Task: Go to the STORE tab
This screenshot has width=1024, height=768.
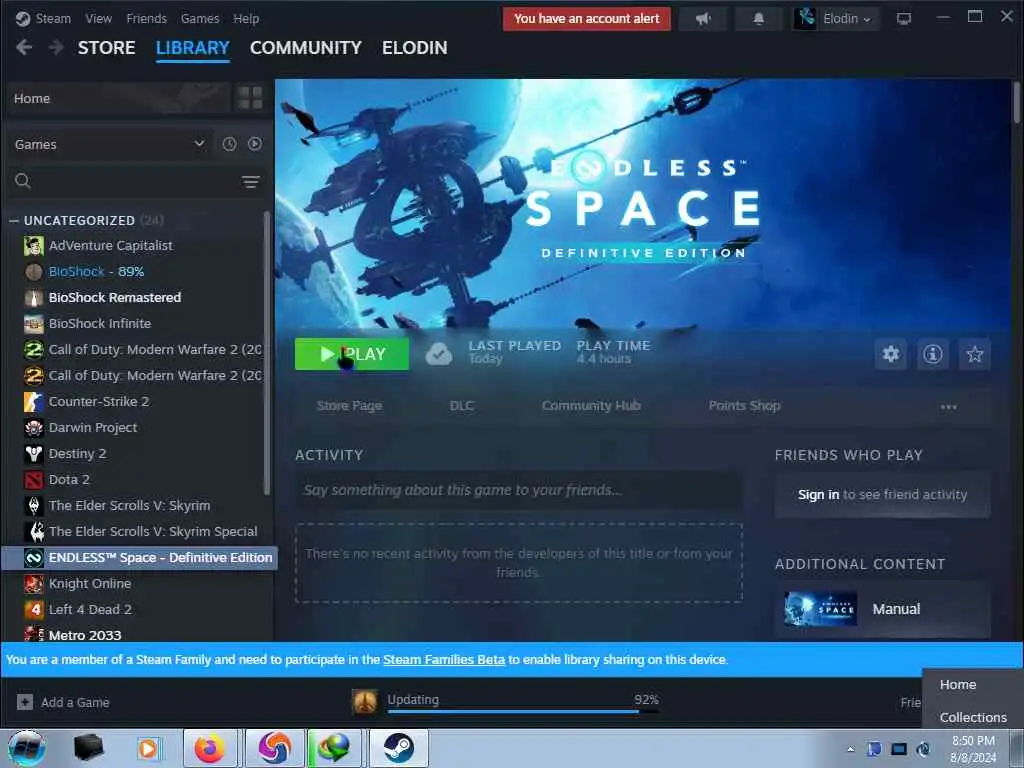Action: [106, 48]
